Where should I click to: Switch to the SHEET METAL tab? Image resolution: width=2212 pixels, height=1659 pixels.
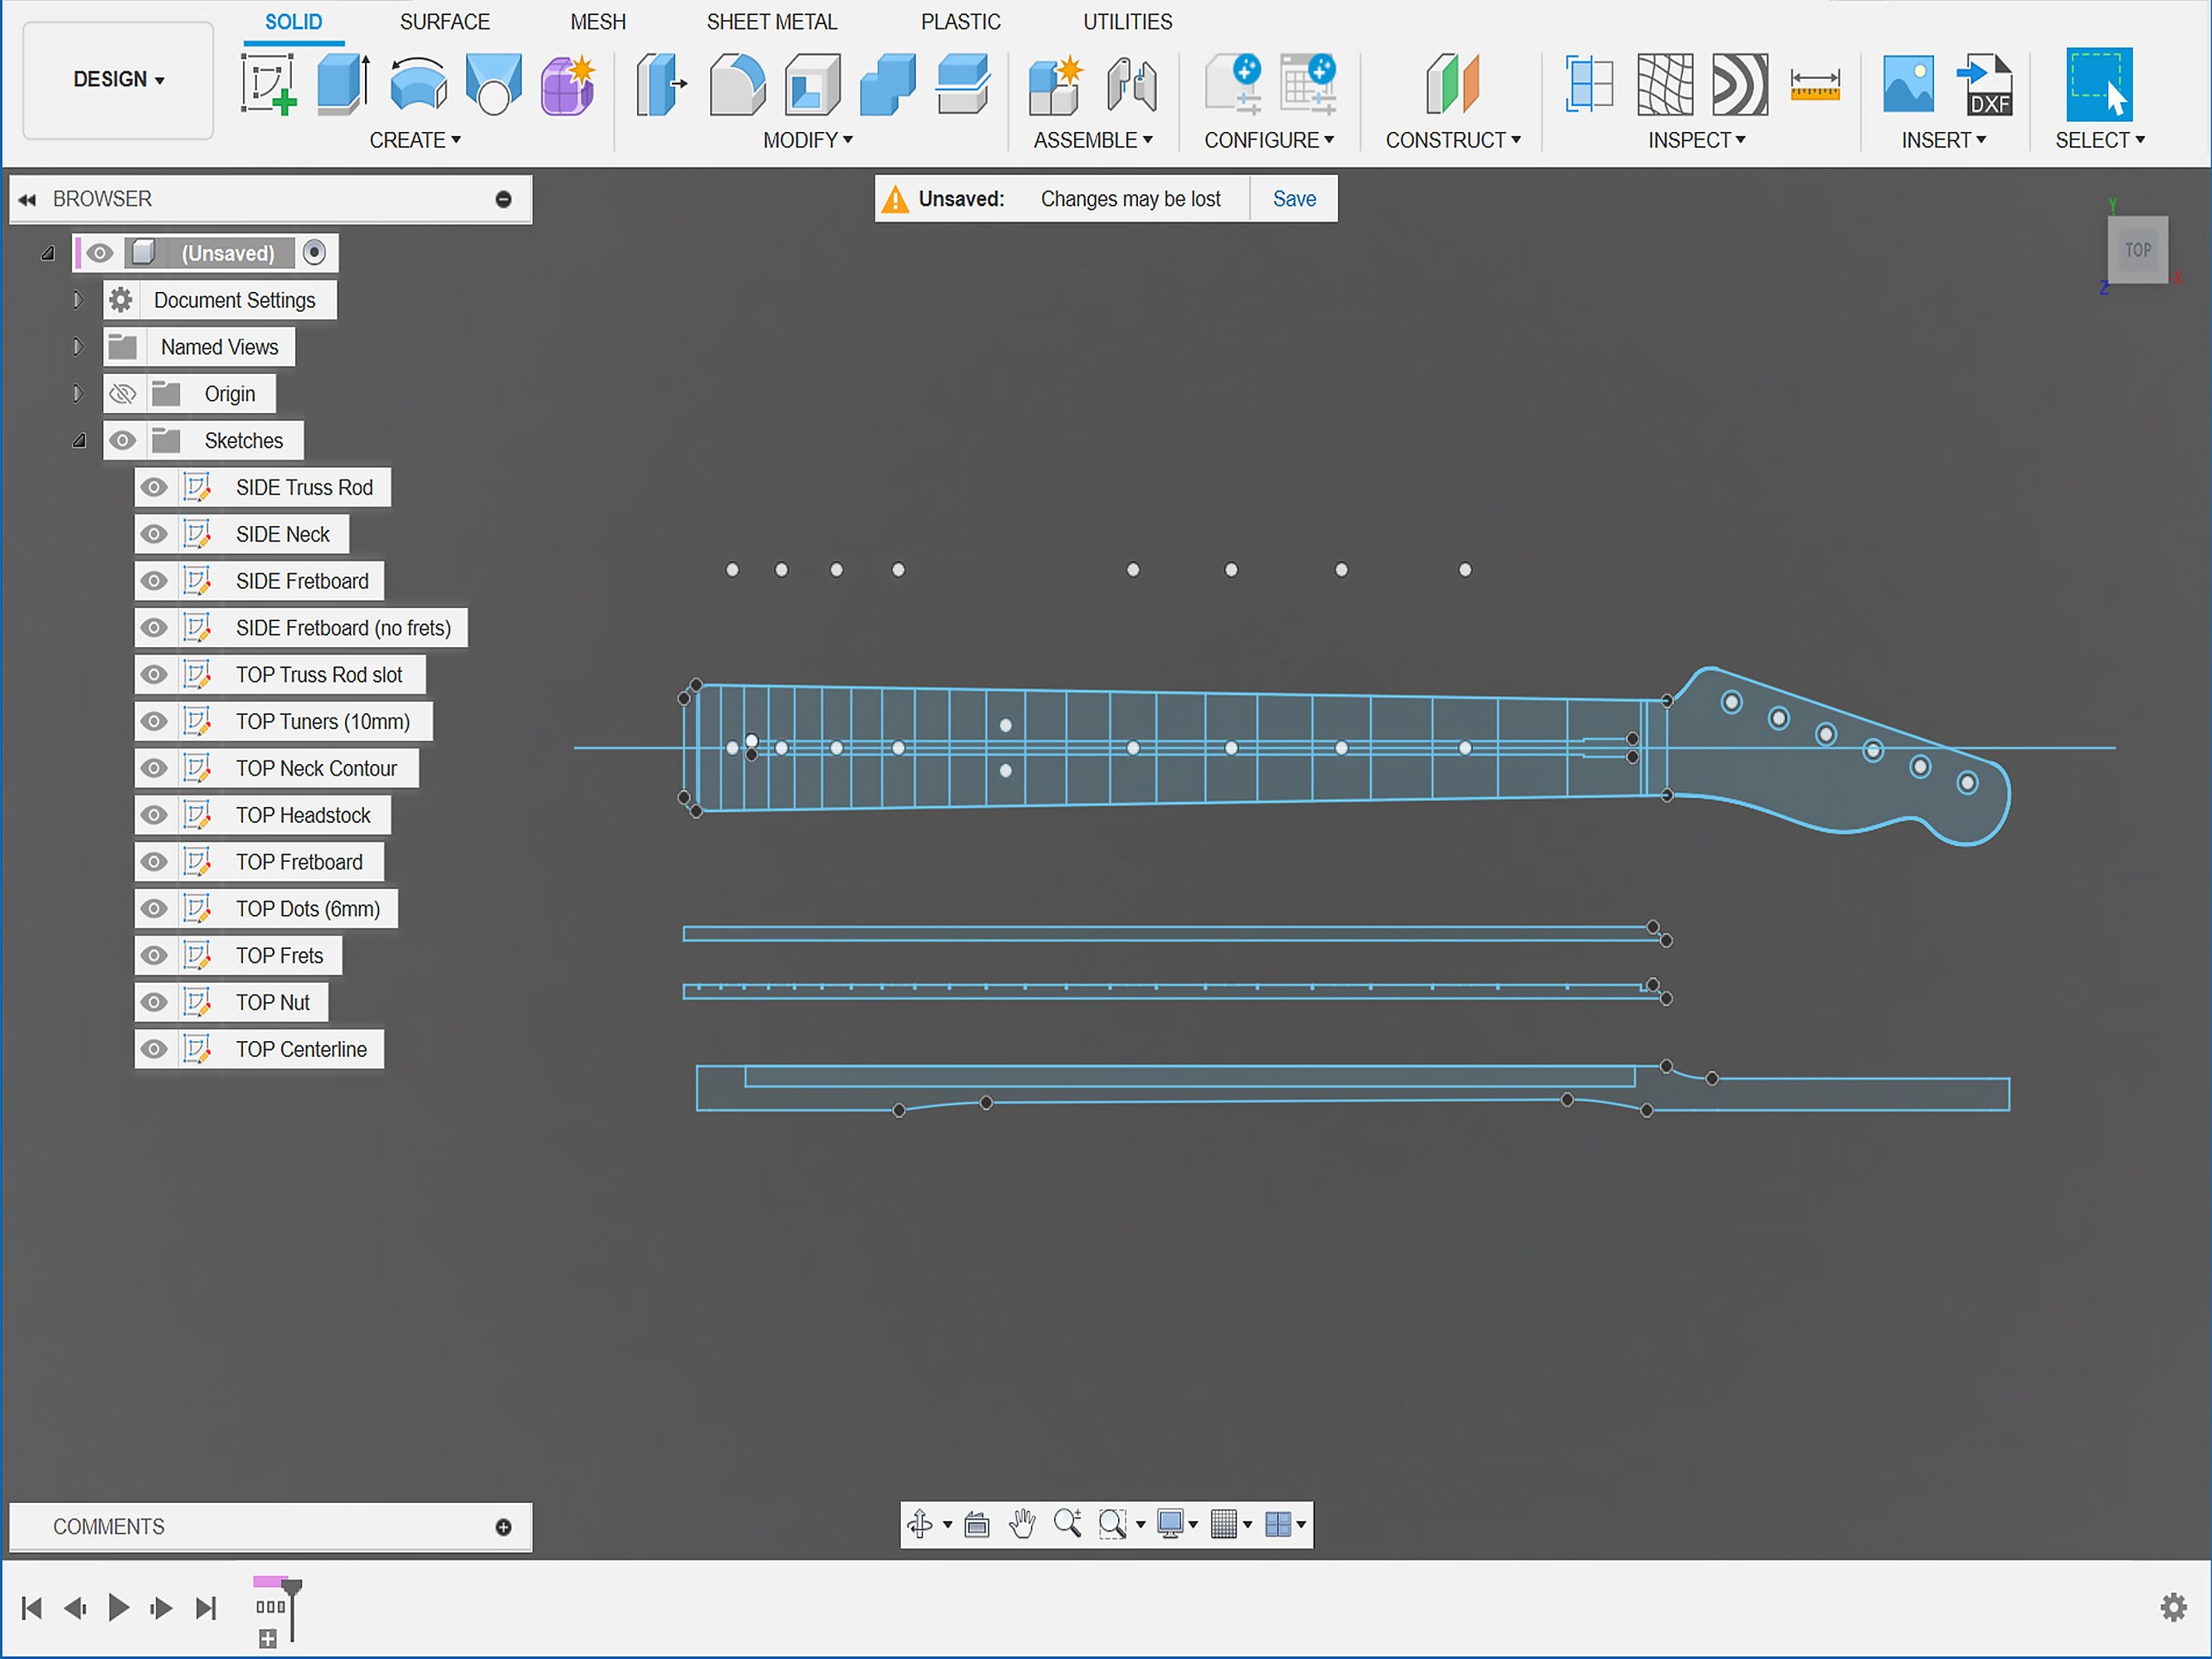[771, 21]
